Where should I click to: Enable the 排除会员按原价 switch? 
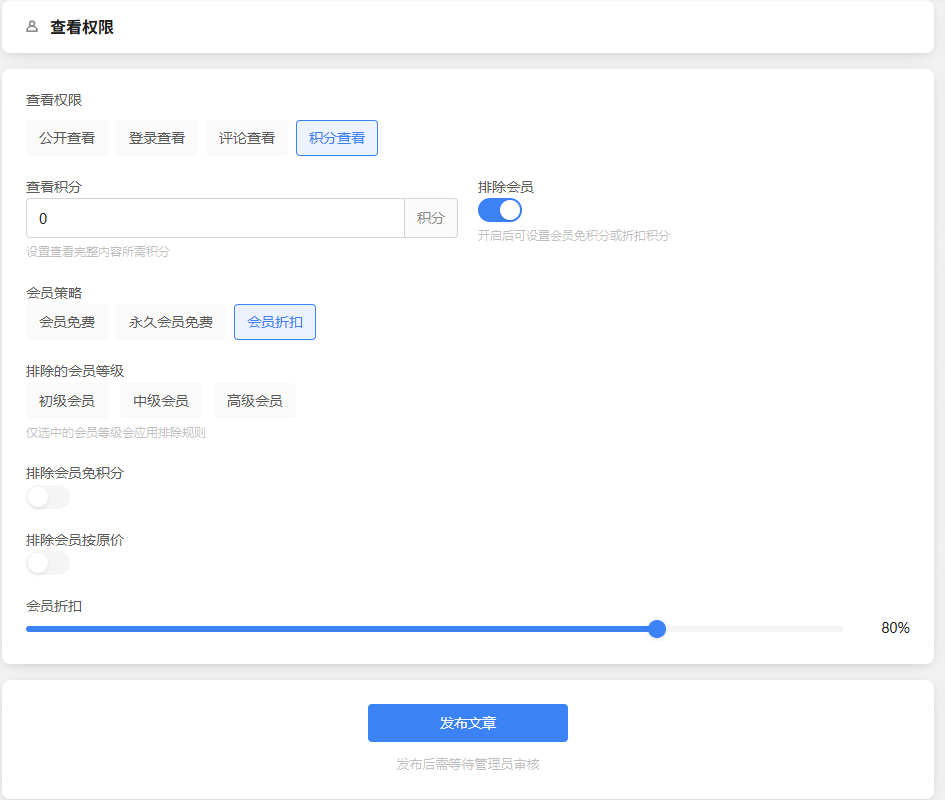click(48, 564)
